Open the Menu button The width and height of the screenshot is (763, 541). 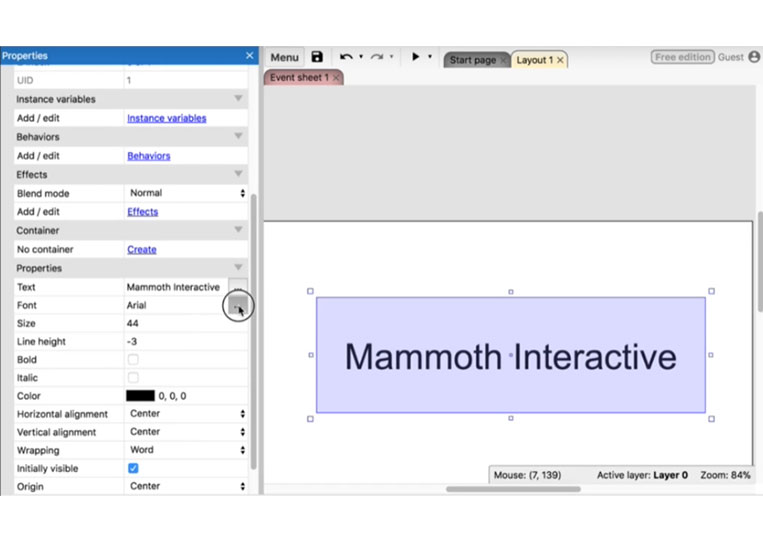pyautogui.click(x=284, y=57)
